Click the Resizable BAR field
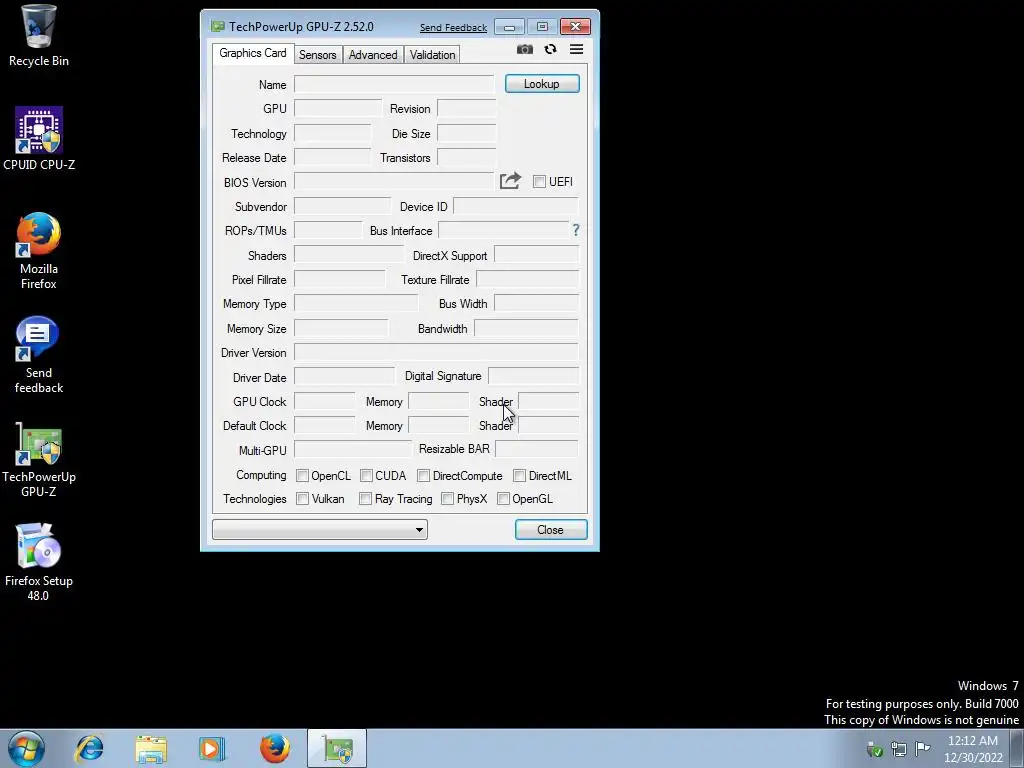The image size is (1024, 768). click(537, 449)
